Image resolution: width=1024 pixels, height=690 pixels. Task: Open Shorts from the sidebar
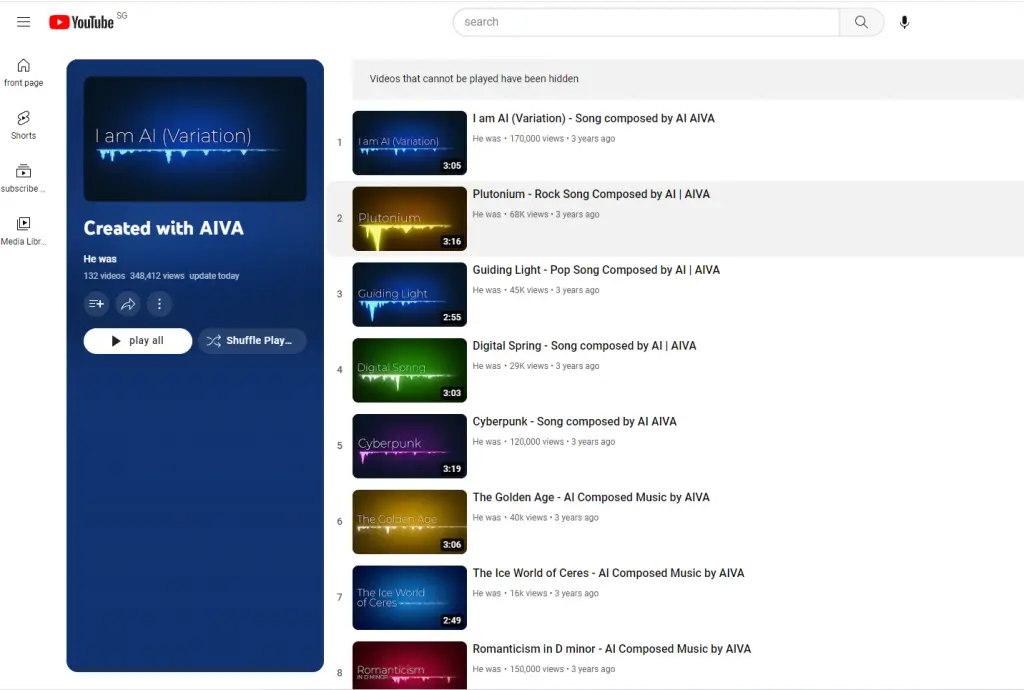coord(24,125)
